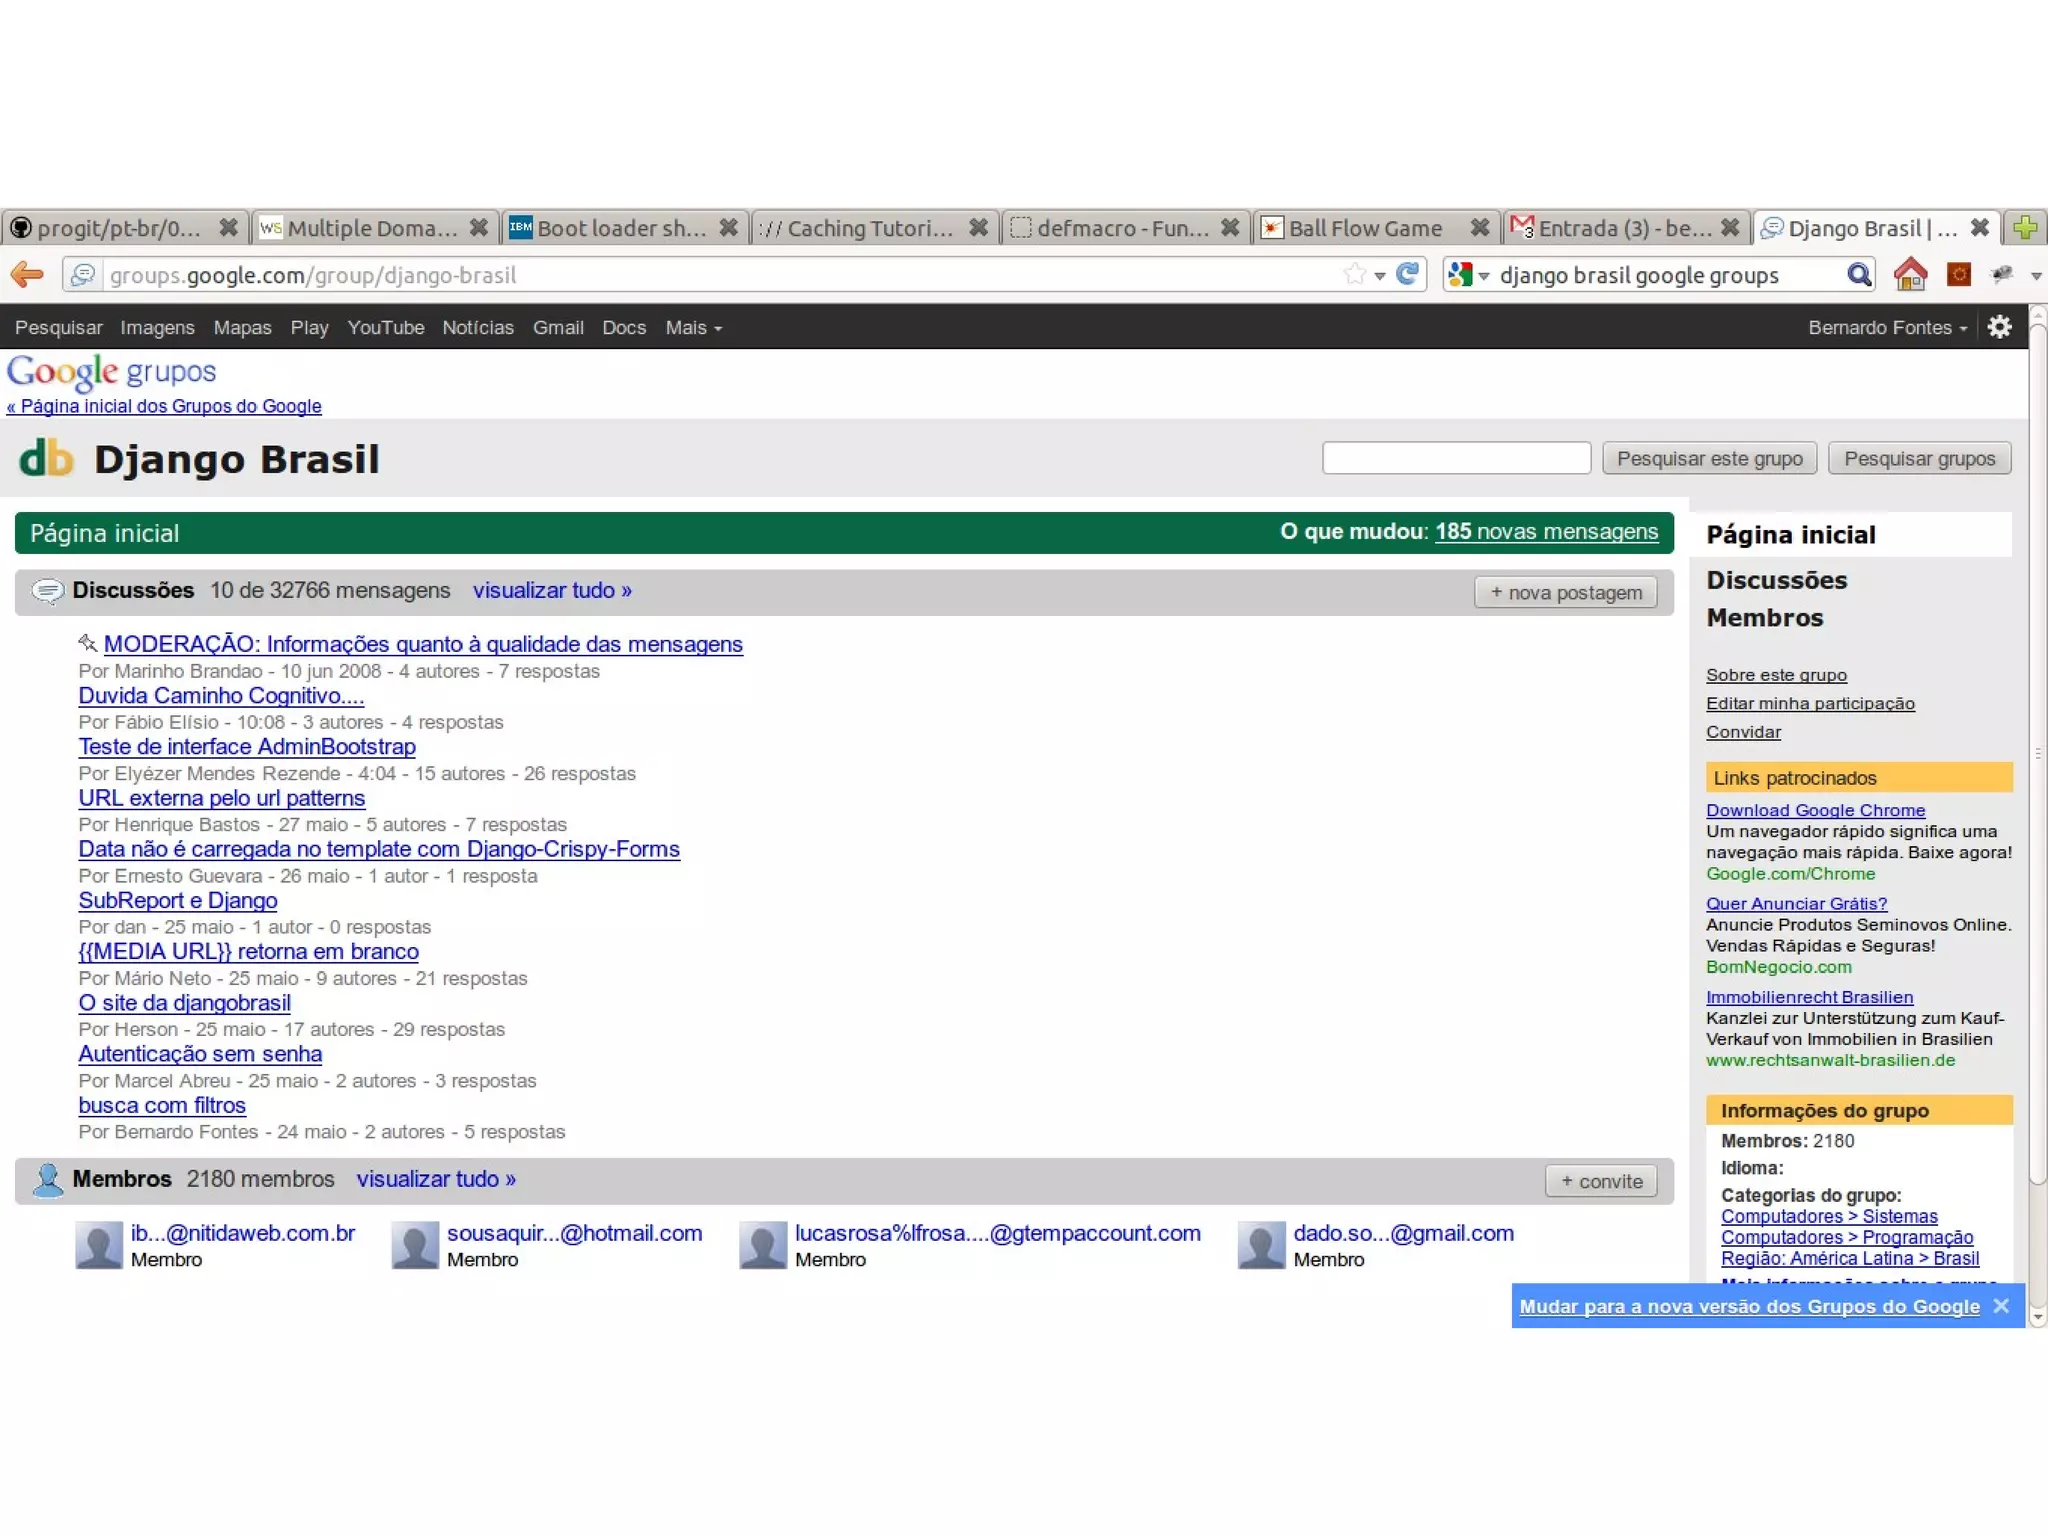The width and height of the screenshot is (2048, 1536).
Task: Open the 185 novas mensagens link
Action: coord(1546,532)
